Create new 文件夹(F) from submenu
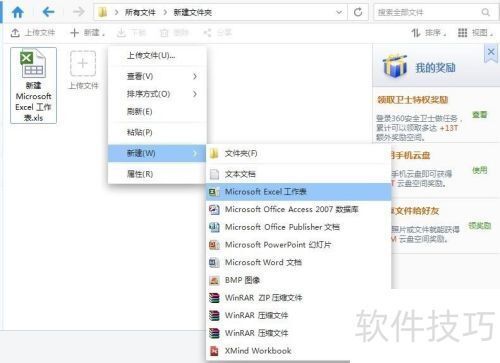This screenshot has height=363, width=500. click(x=299, y=153)
